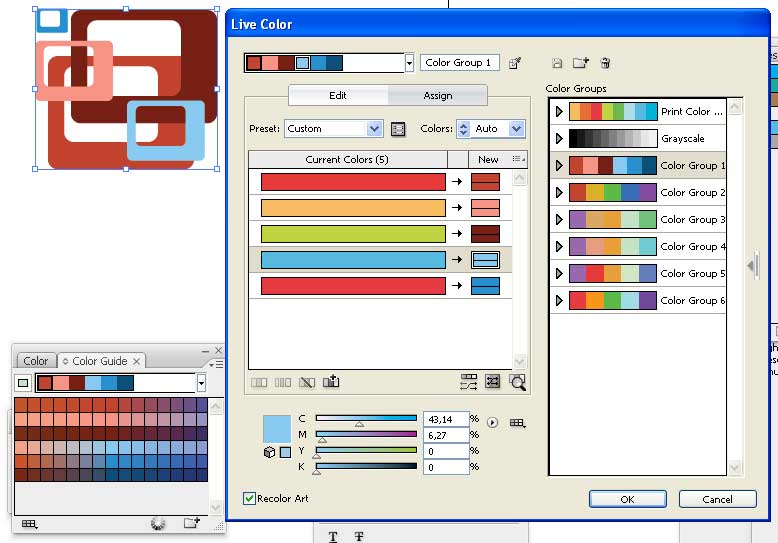The height and width of the screenshot is (543, 778).
Task: Delete color group with trash icon
Action: click(x=605, y=63)
